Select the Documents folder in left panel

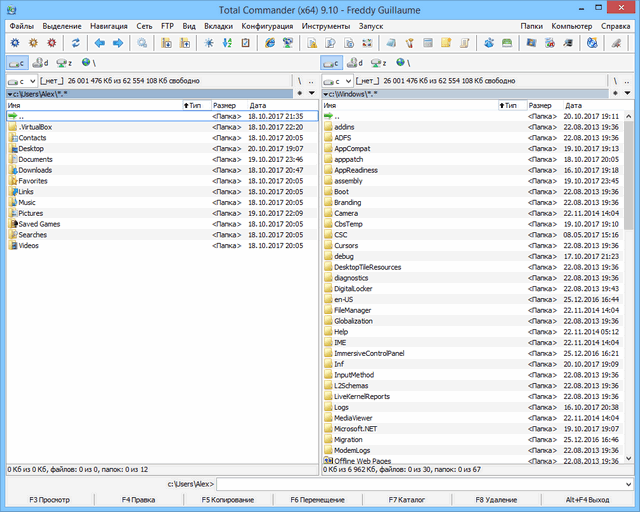pyautogui.click(x=35, y=159)
